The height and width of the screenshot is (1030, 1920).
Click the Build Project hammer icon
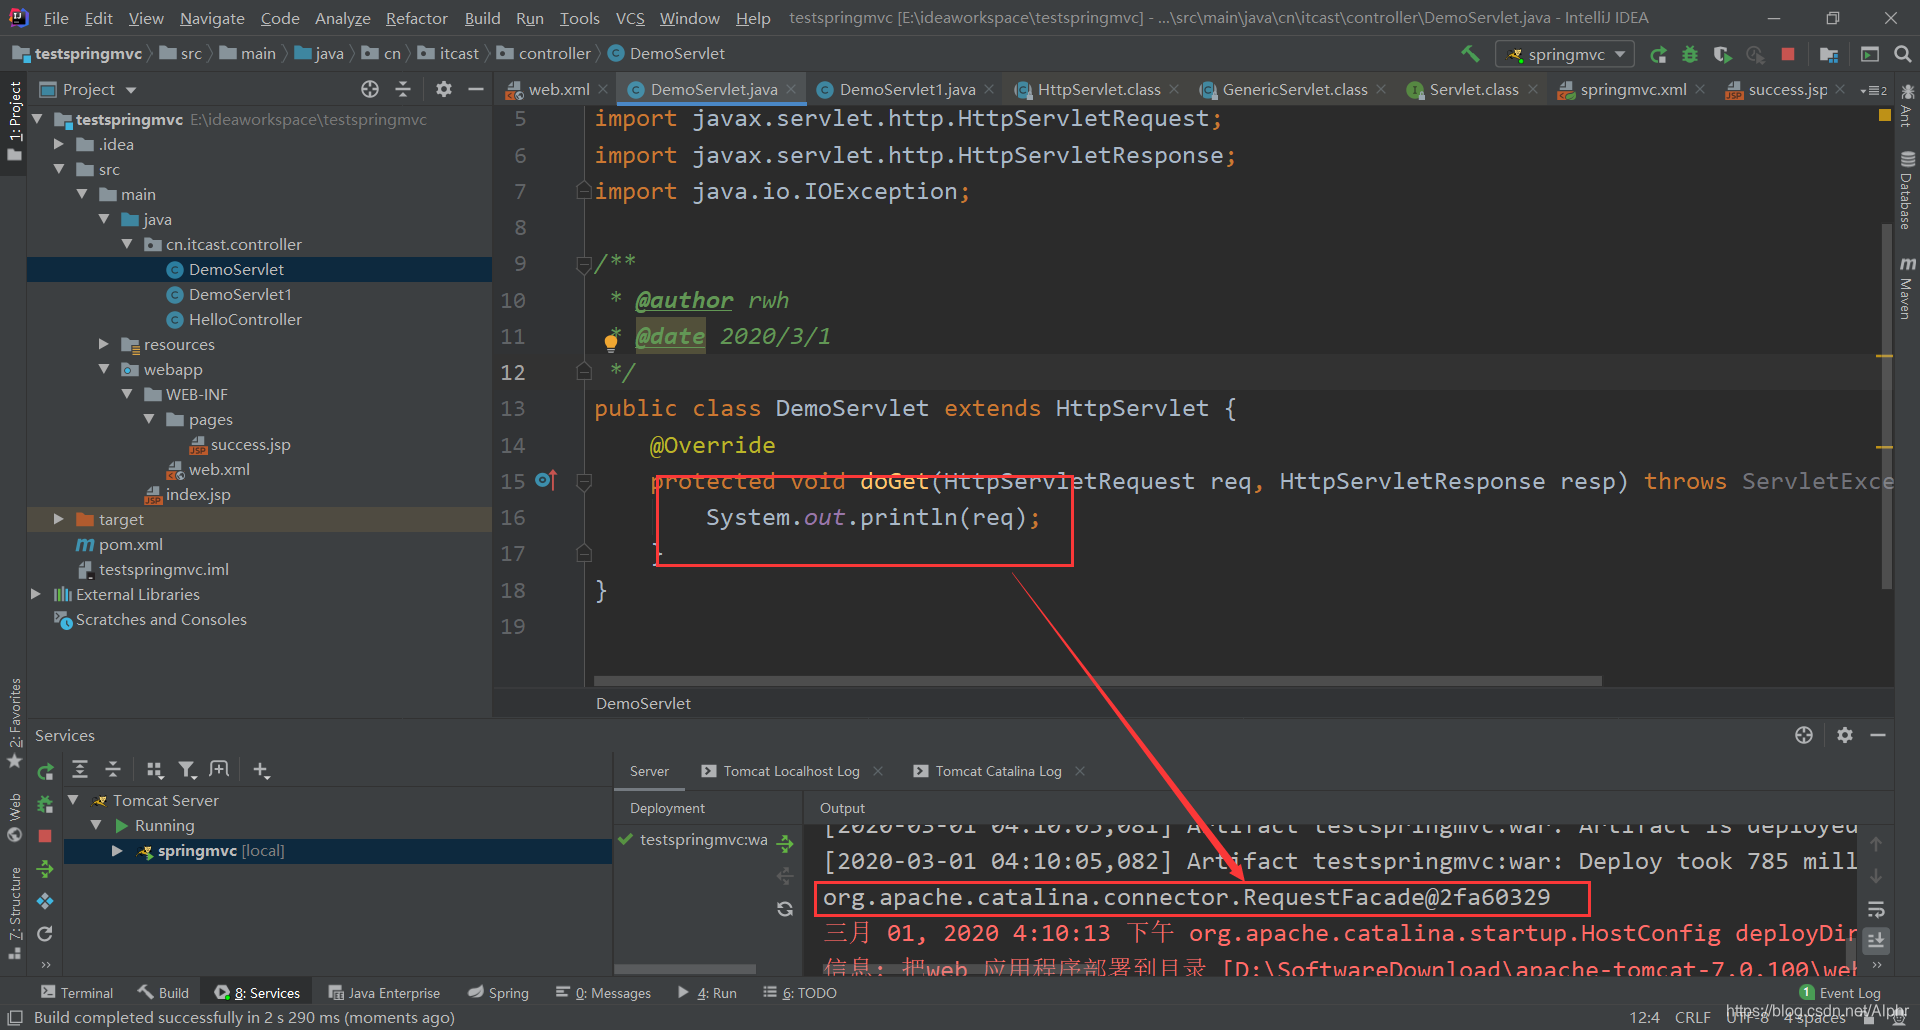(1469, 54)
